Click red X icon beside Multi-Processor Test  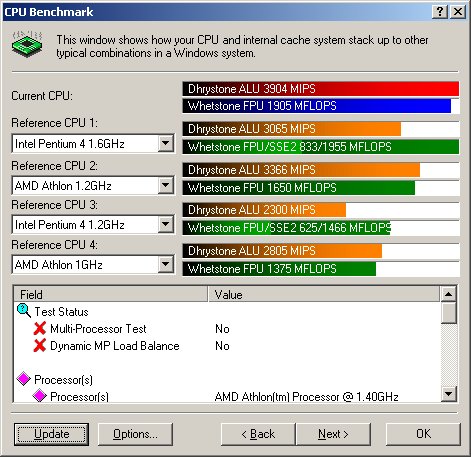40,328
